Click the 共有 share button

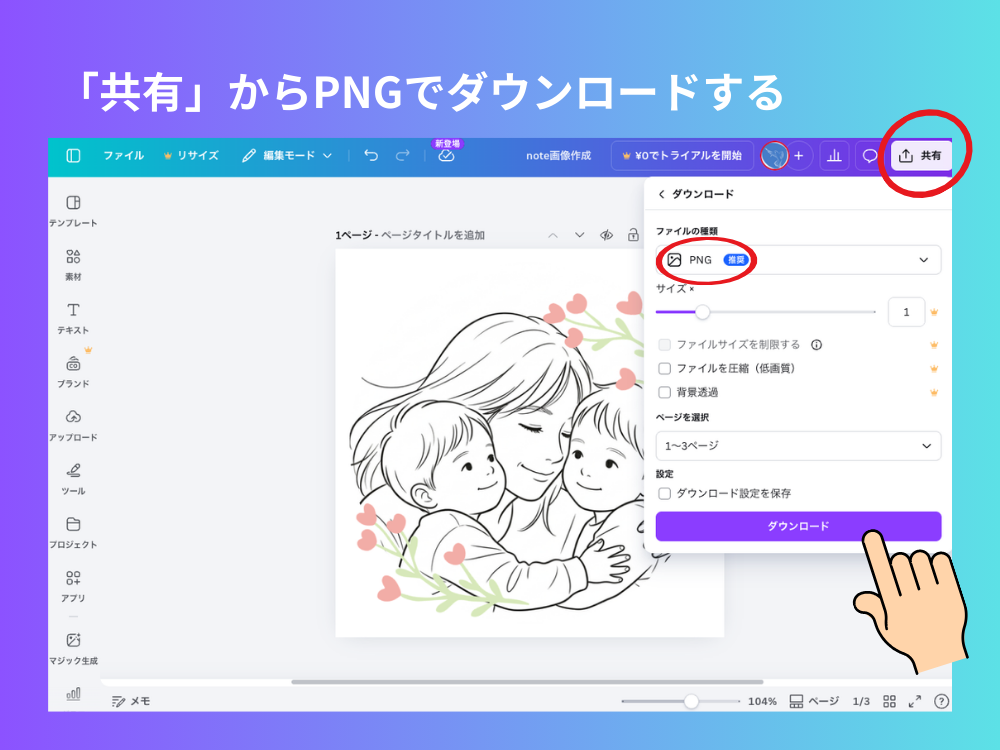(x=920, y=156)
